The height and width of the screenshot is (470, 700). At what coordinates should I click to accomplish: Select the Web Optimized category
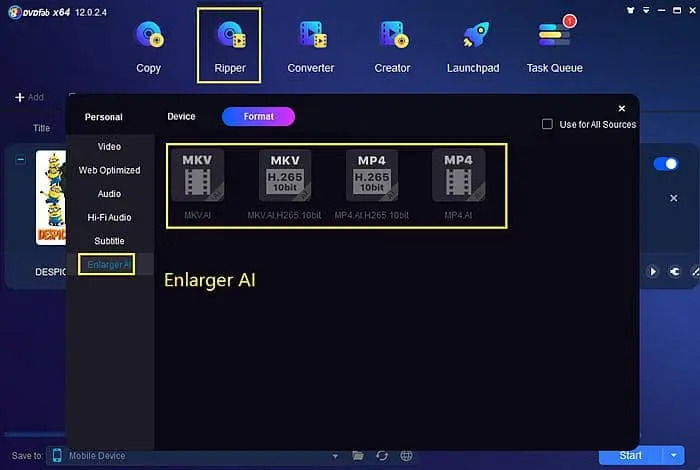pyautogui.click(x=109, y=170)
